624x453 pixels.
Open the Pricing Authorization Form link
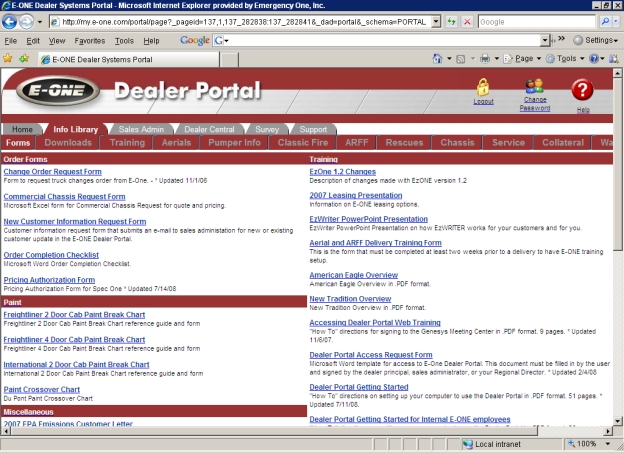click(49, 280)
